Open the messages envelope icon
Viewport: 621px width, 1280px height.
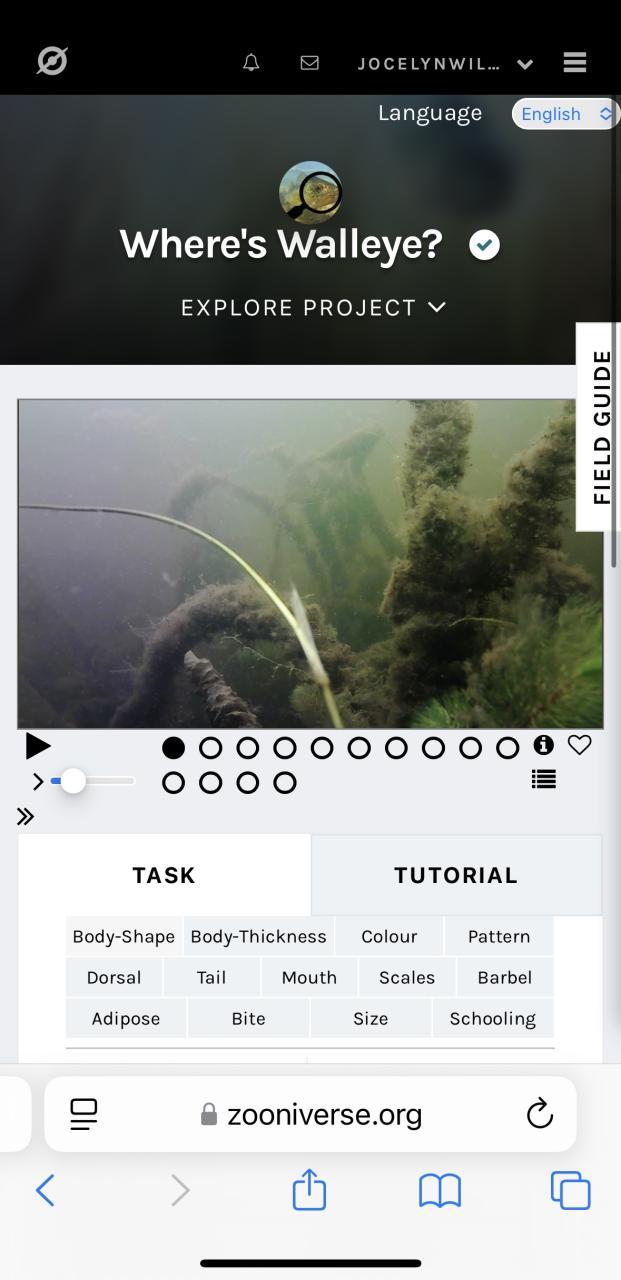[310, 63]
